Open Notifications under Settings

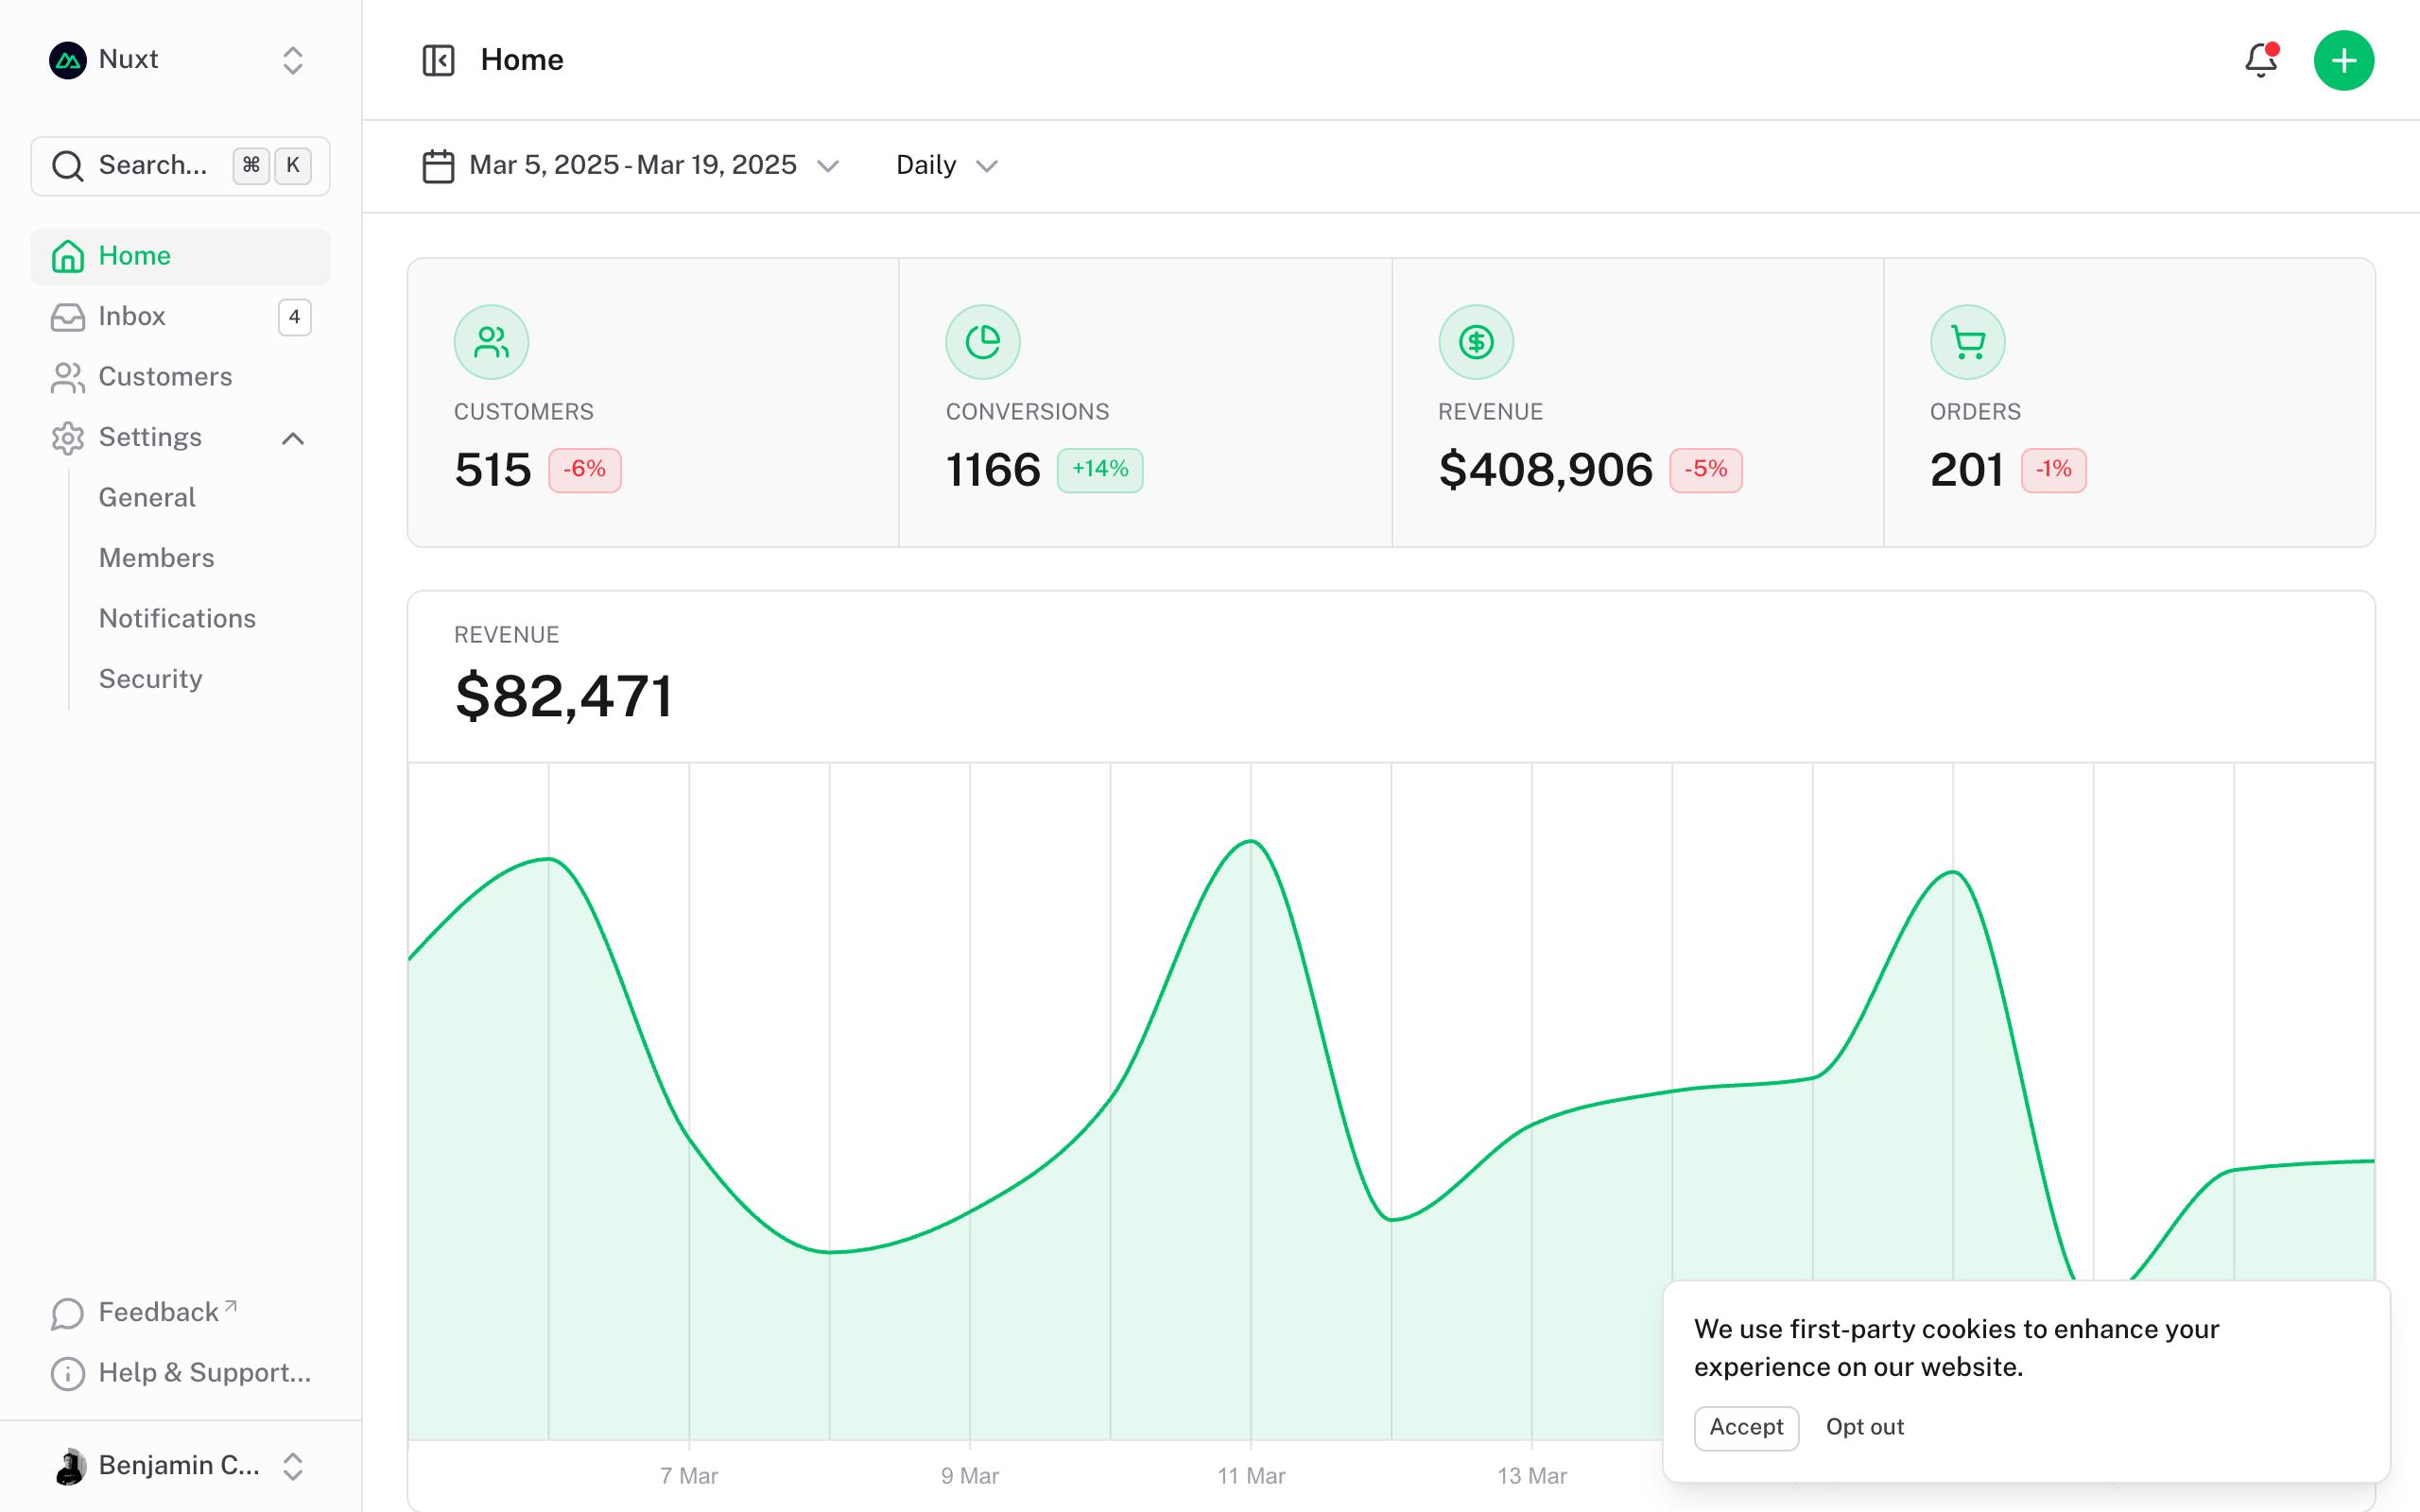[177, 618]
